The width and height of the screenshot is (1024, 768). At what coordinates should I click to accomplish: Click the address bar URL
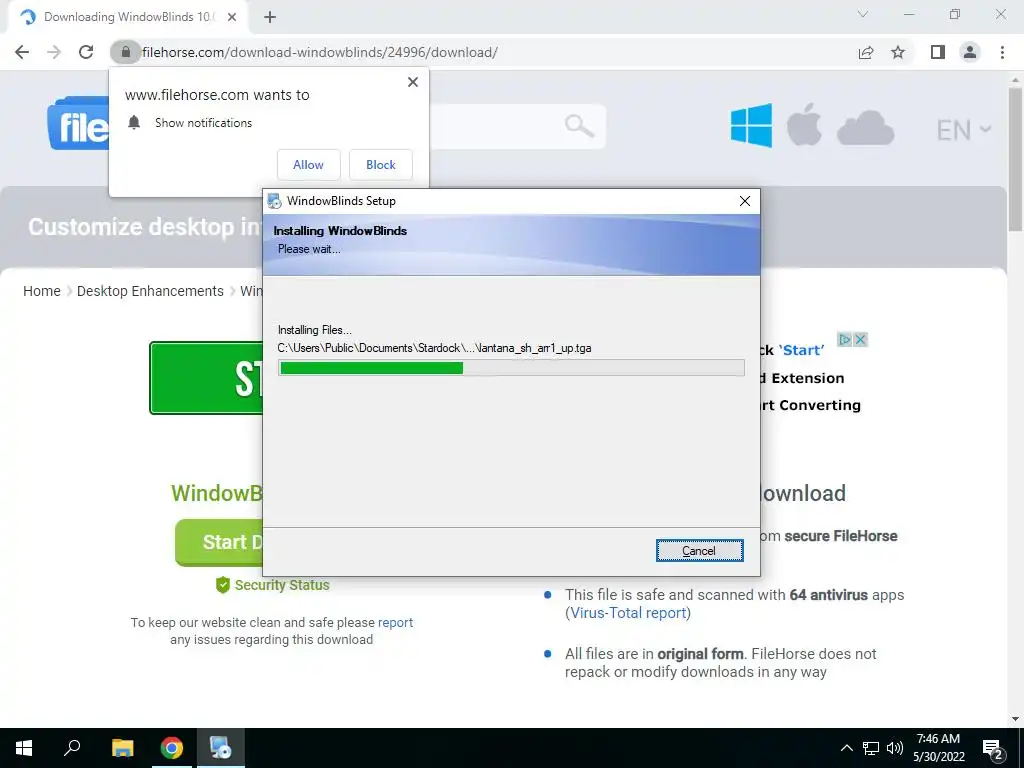(320, 52)
